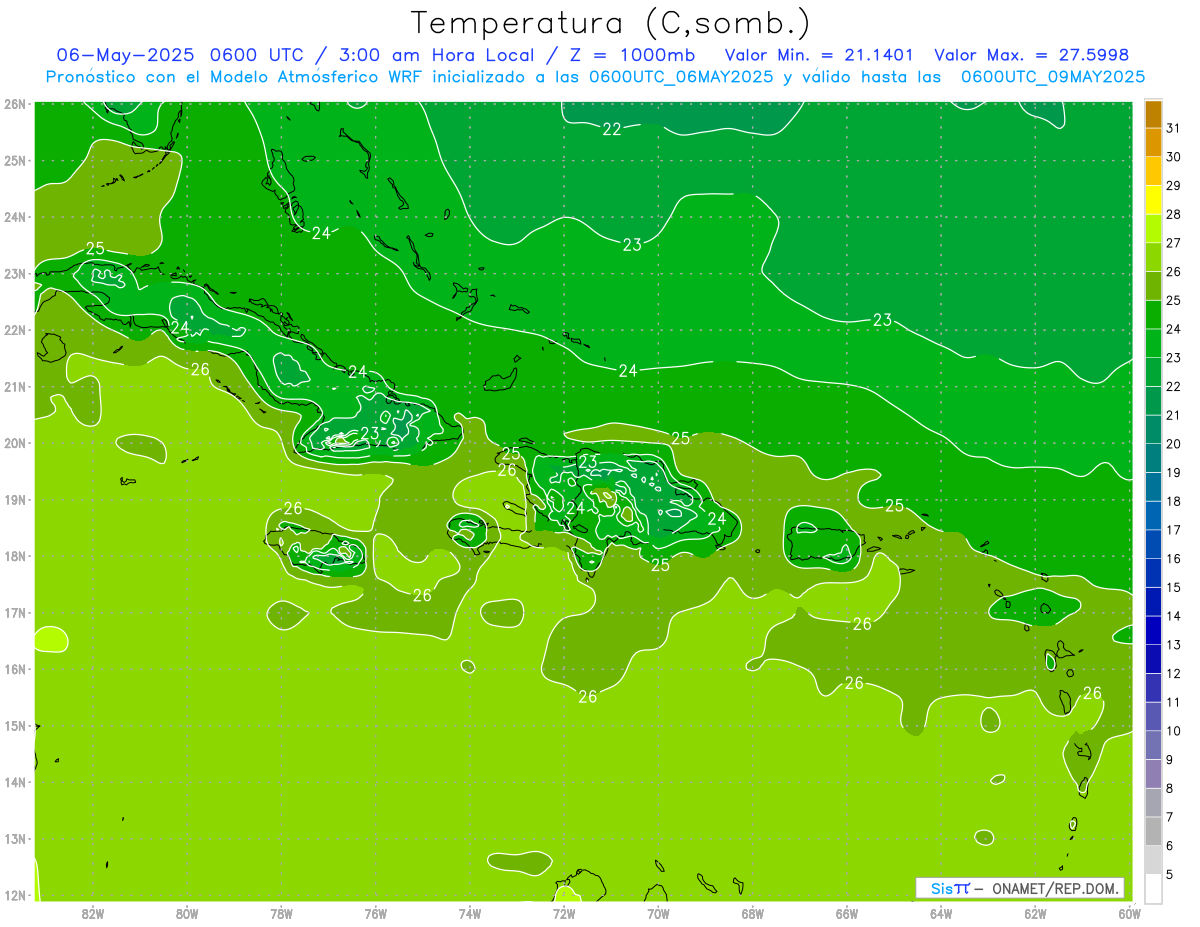Click the '3:00 am Hora Local' text
The width and height of the screenshot is (1200, 927).
(x=433, y=54)
